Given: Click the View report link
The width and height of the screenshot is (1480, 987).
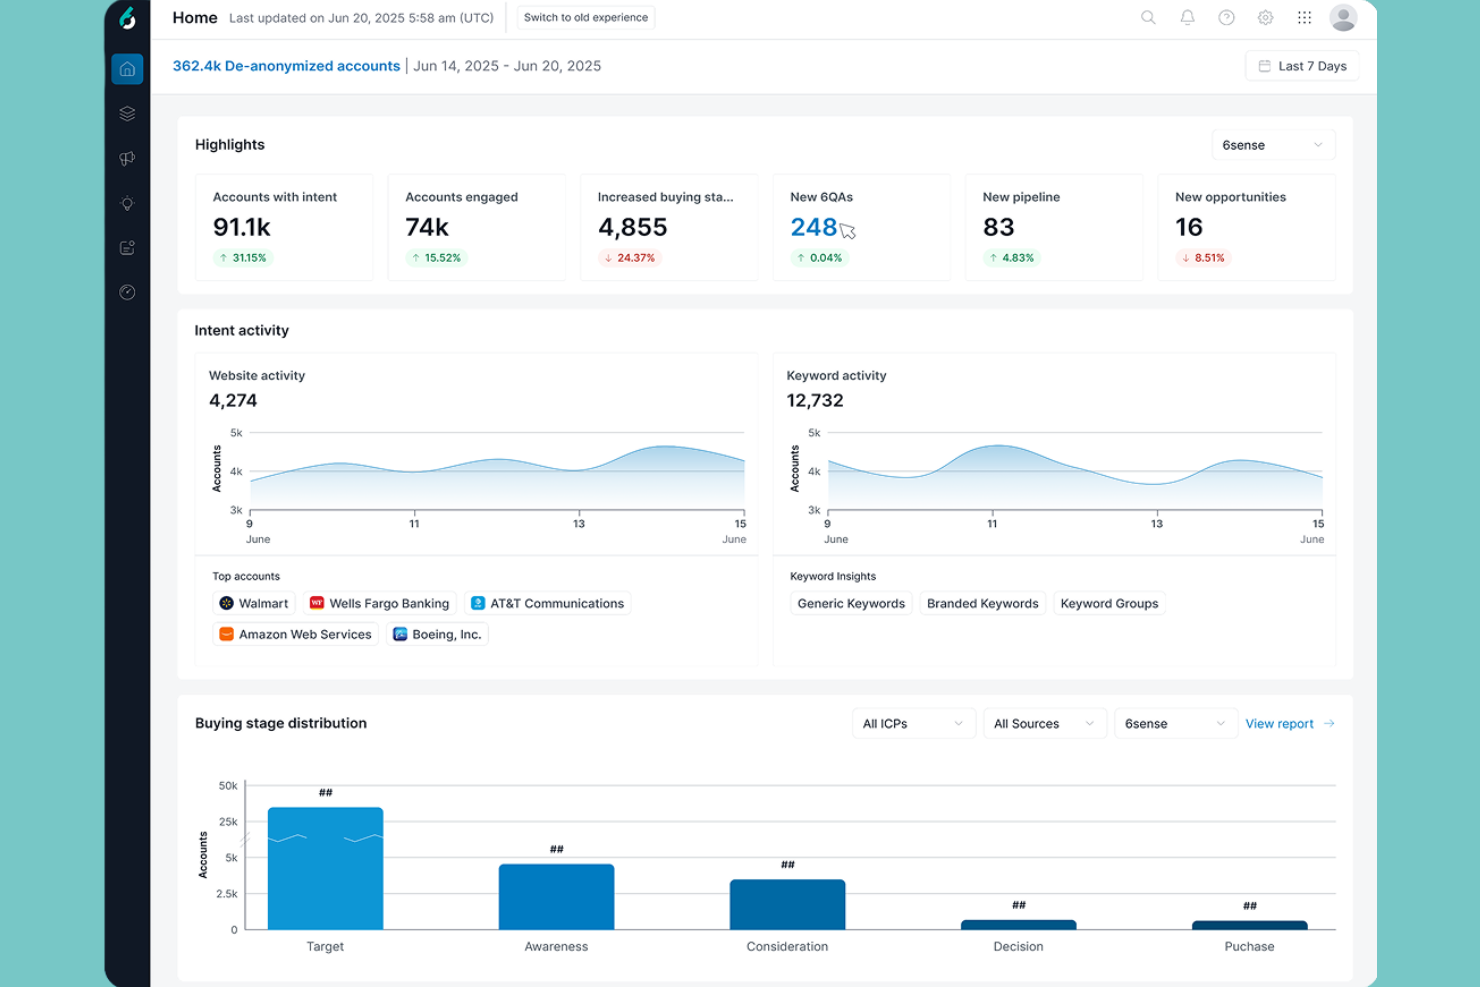Looking at the screenshot, I should point(1279,723).
